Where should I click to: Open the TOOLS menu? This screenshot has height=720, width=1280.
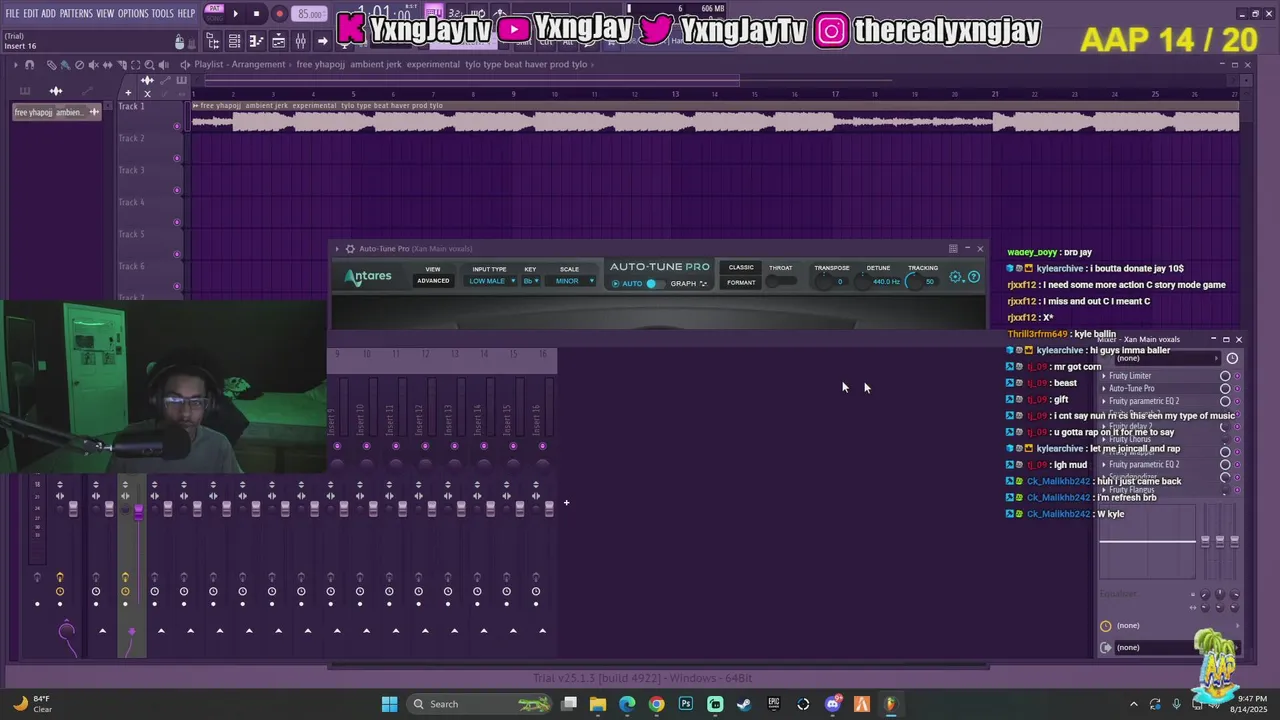[x=163, y=13]
